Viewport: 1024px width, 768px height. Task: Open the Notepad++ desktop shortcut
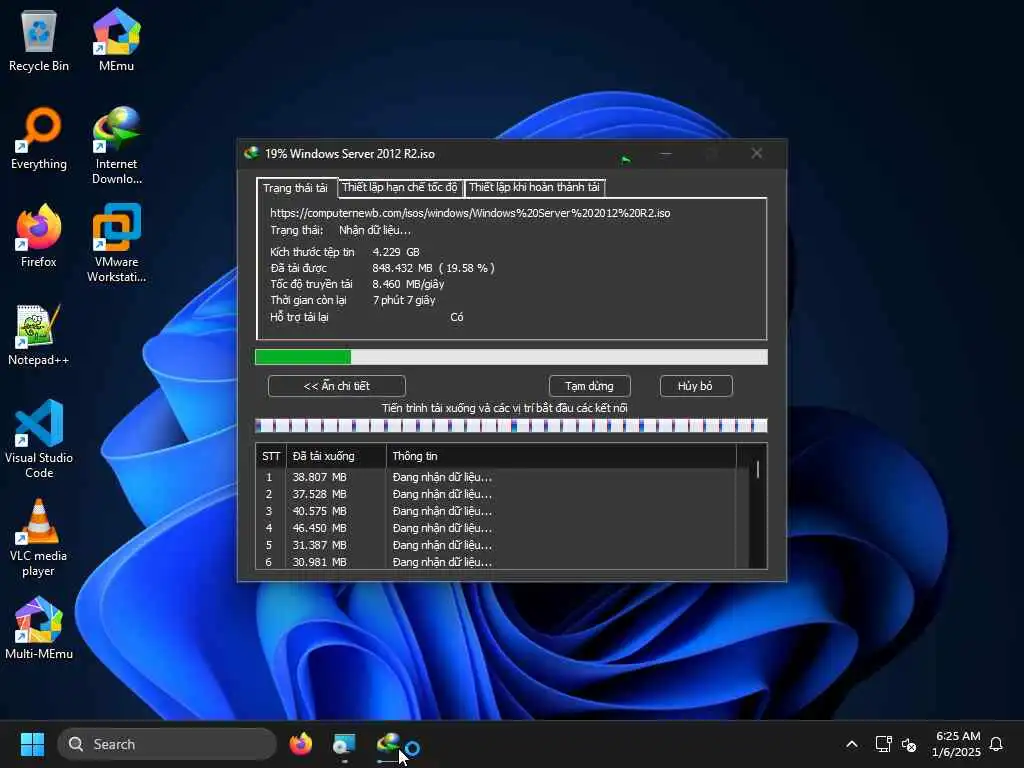(39, 334)
